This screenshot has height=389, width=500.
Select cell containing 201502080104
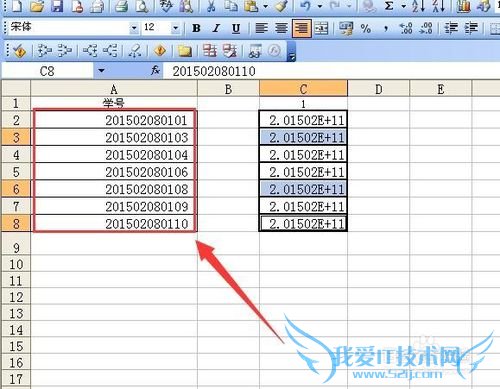pos(114,155)
